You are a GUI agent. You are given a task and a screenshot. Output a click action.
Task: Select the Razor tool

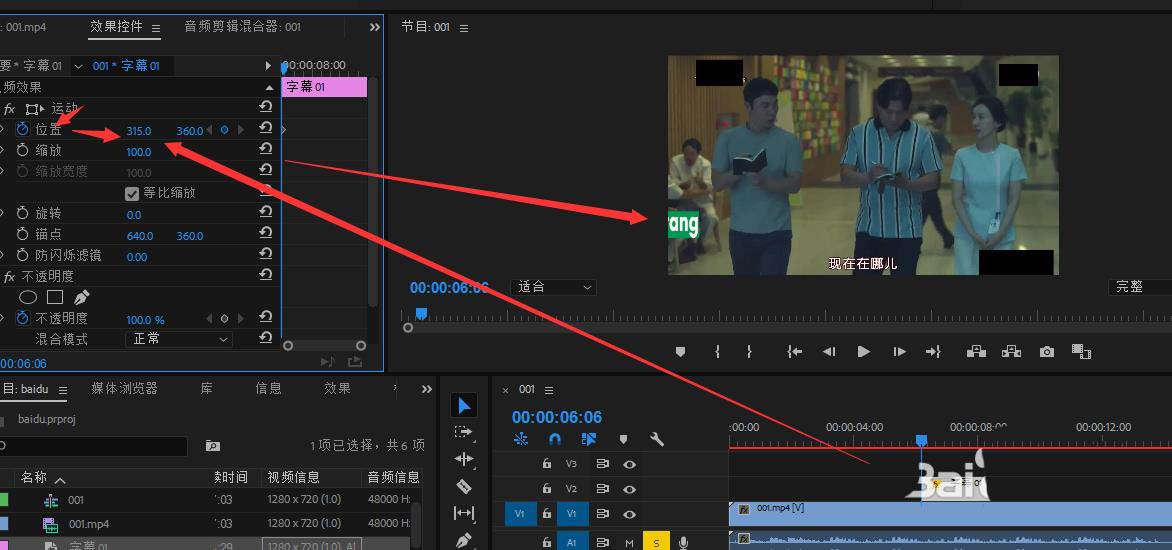[463, 486]
